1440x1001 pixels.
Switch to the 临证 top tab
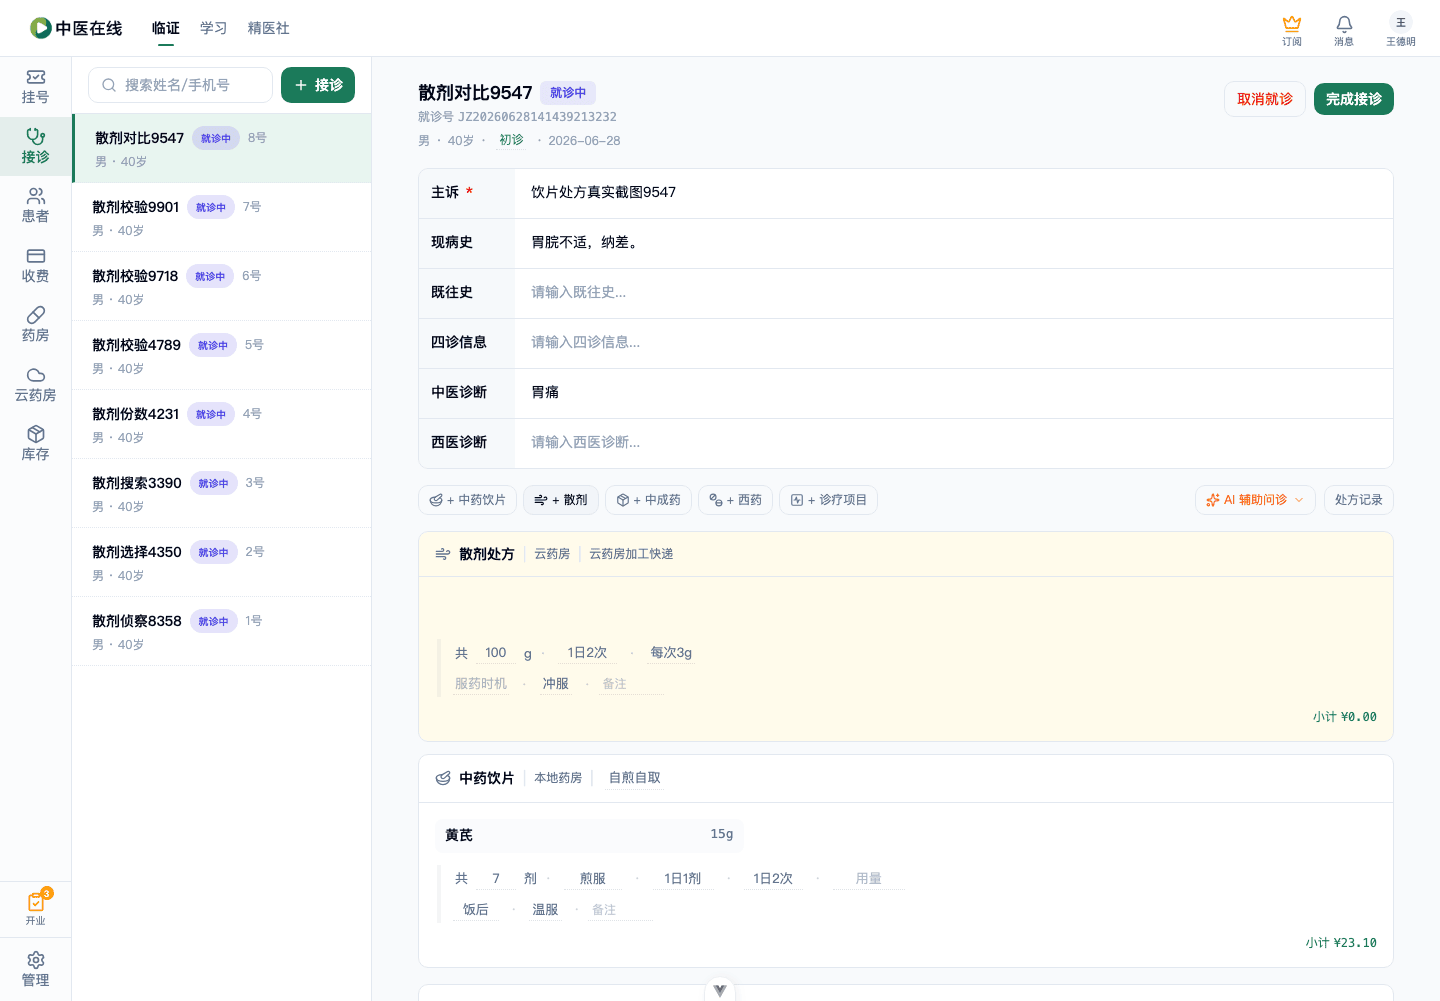(166, 28)
